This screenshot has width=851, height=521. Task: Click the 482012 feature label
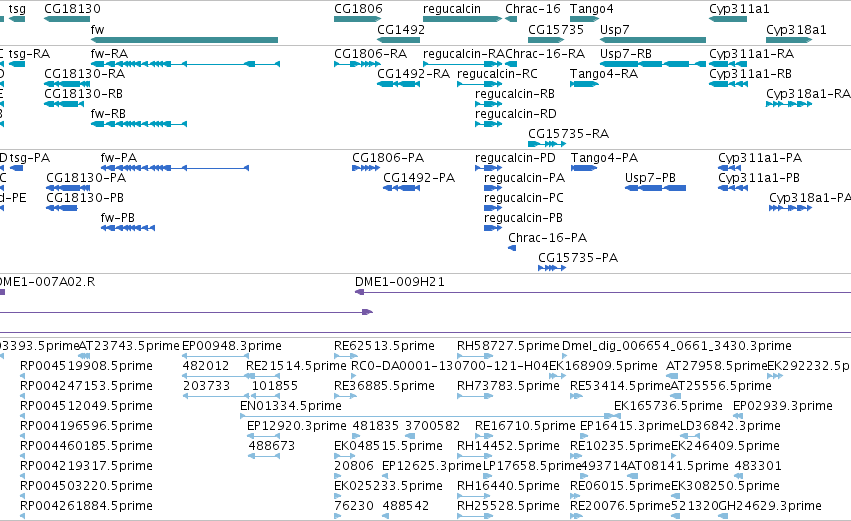click(x=206, y=366)
